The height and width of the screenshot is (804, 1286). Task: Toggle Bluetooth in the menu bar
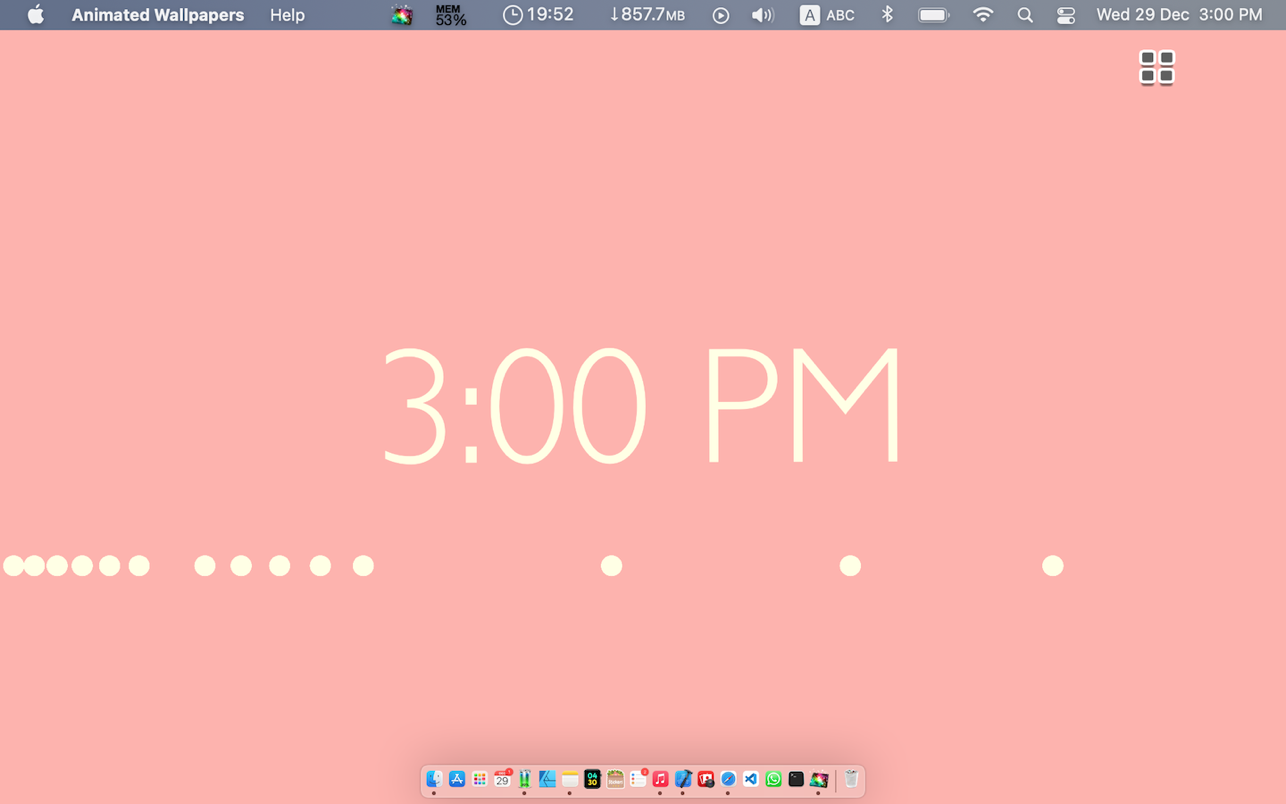(886, 15)
